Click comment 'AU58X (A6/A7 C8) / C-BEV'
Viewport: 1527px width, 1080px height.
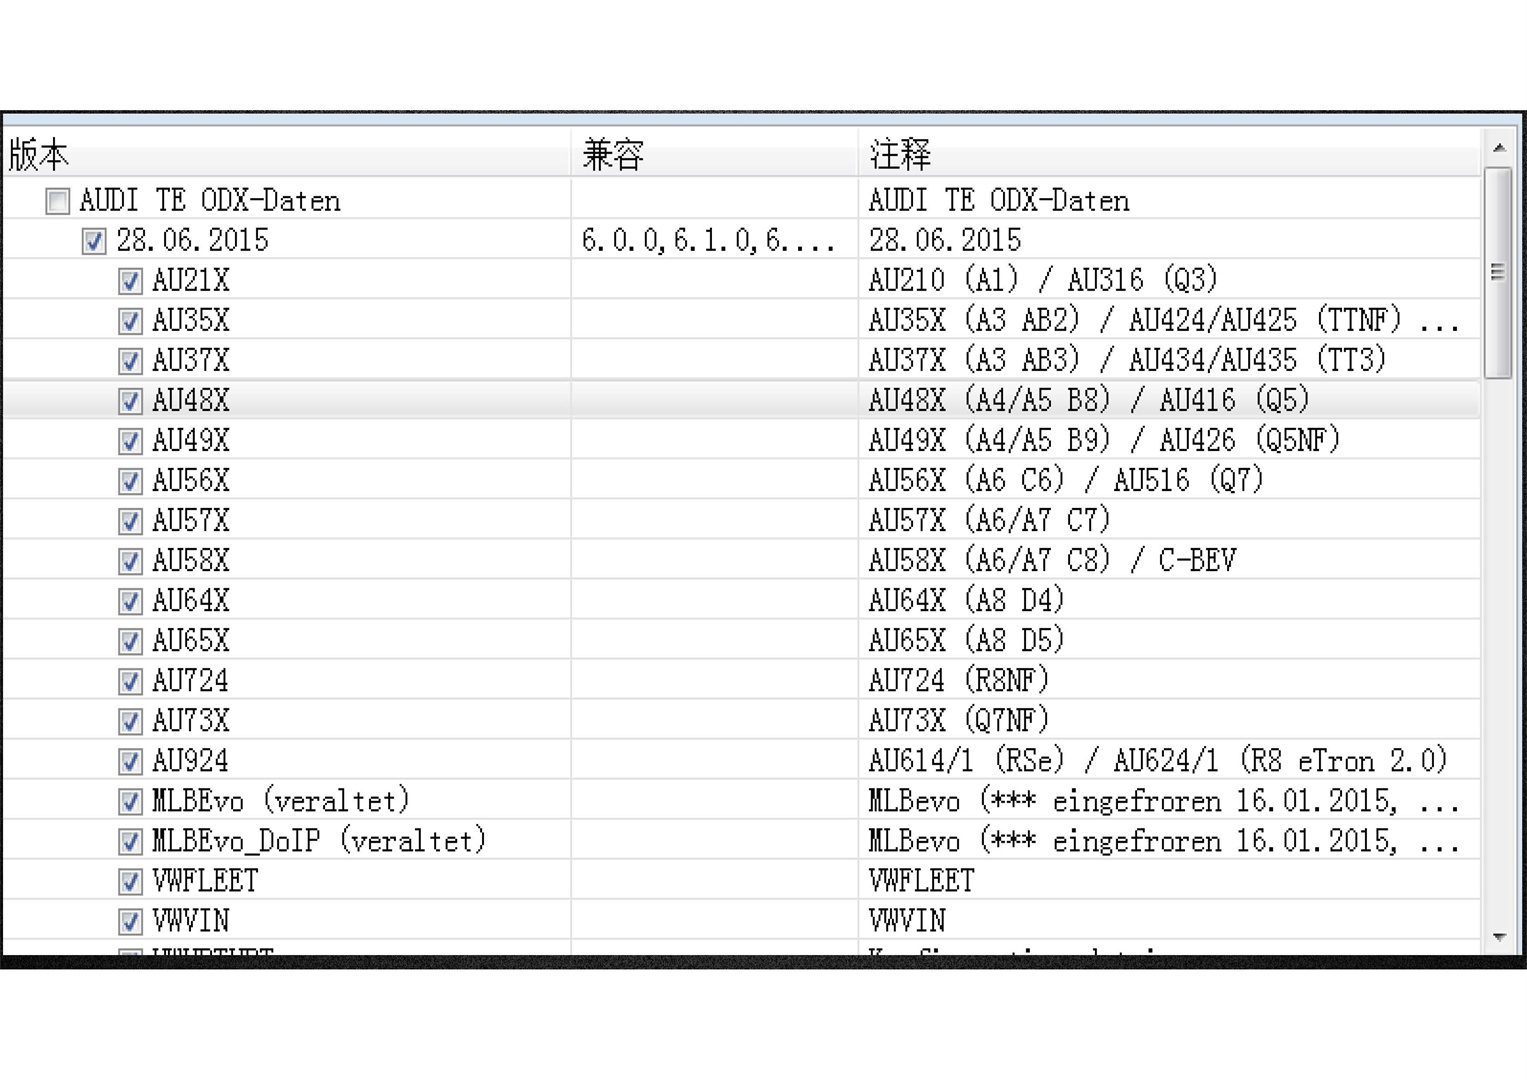(1052, 561)
